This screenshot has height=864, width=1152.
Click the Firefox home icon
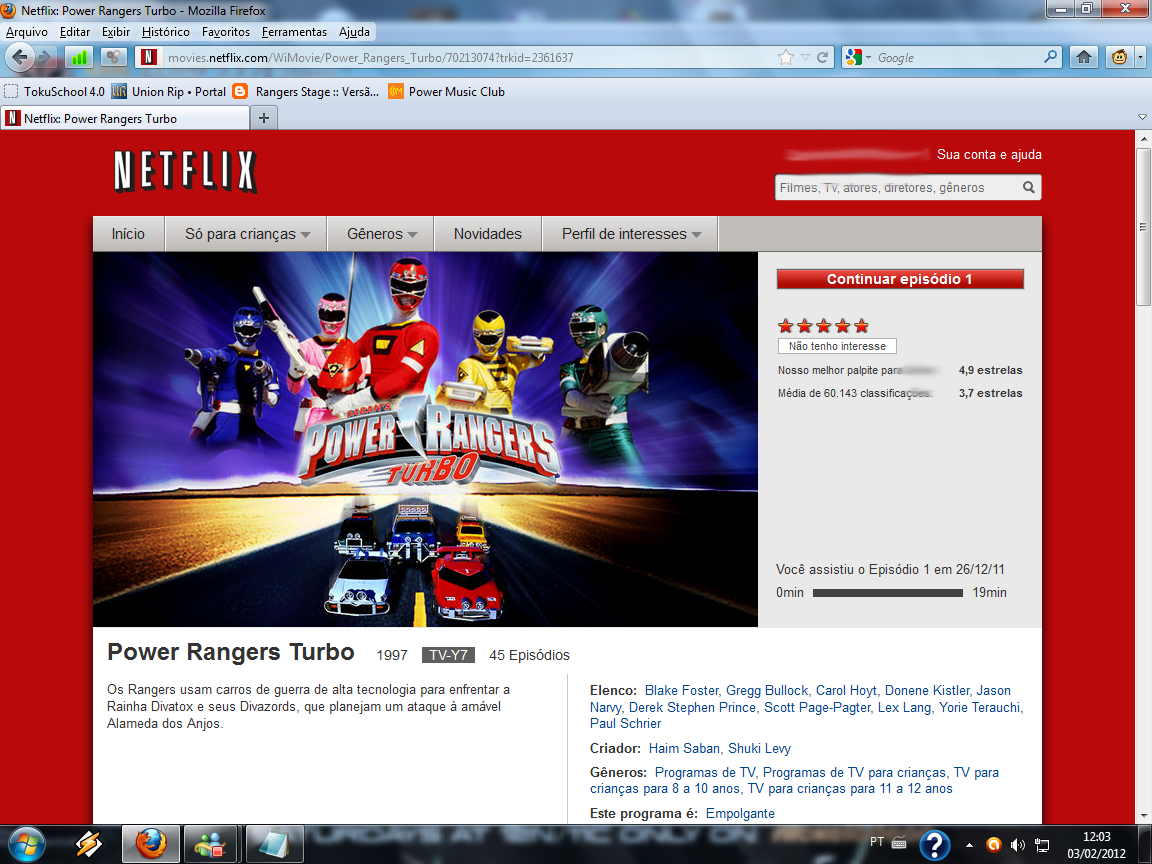[x=1083, y=57]
